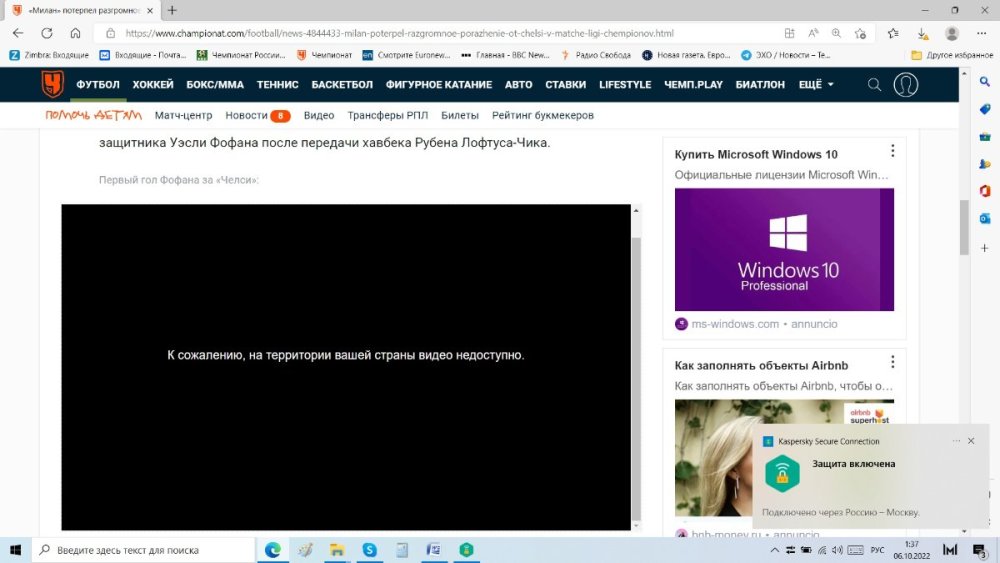
Task: Open the Favorites list icon
Action: coord(893,33)
